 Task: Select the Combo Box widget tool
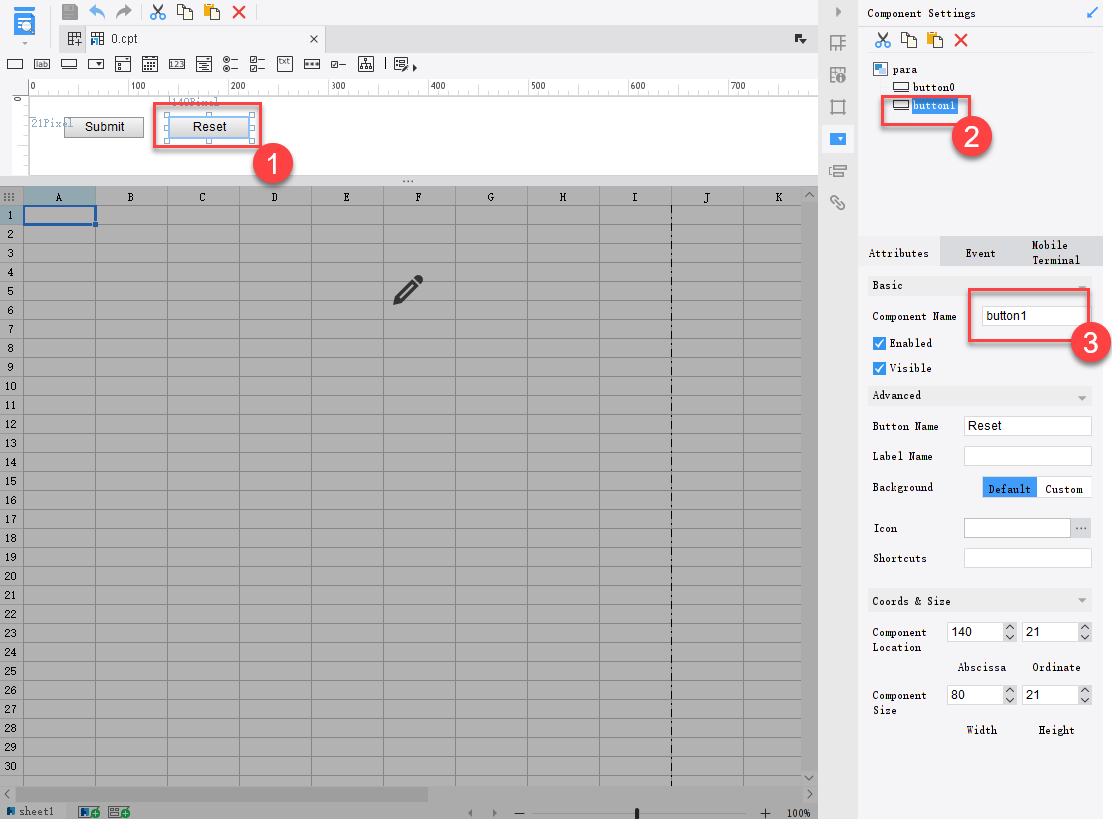point(95,63)
